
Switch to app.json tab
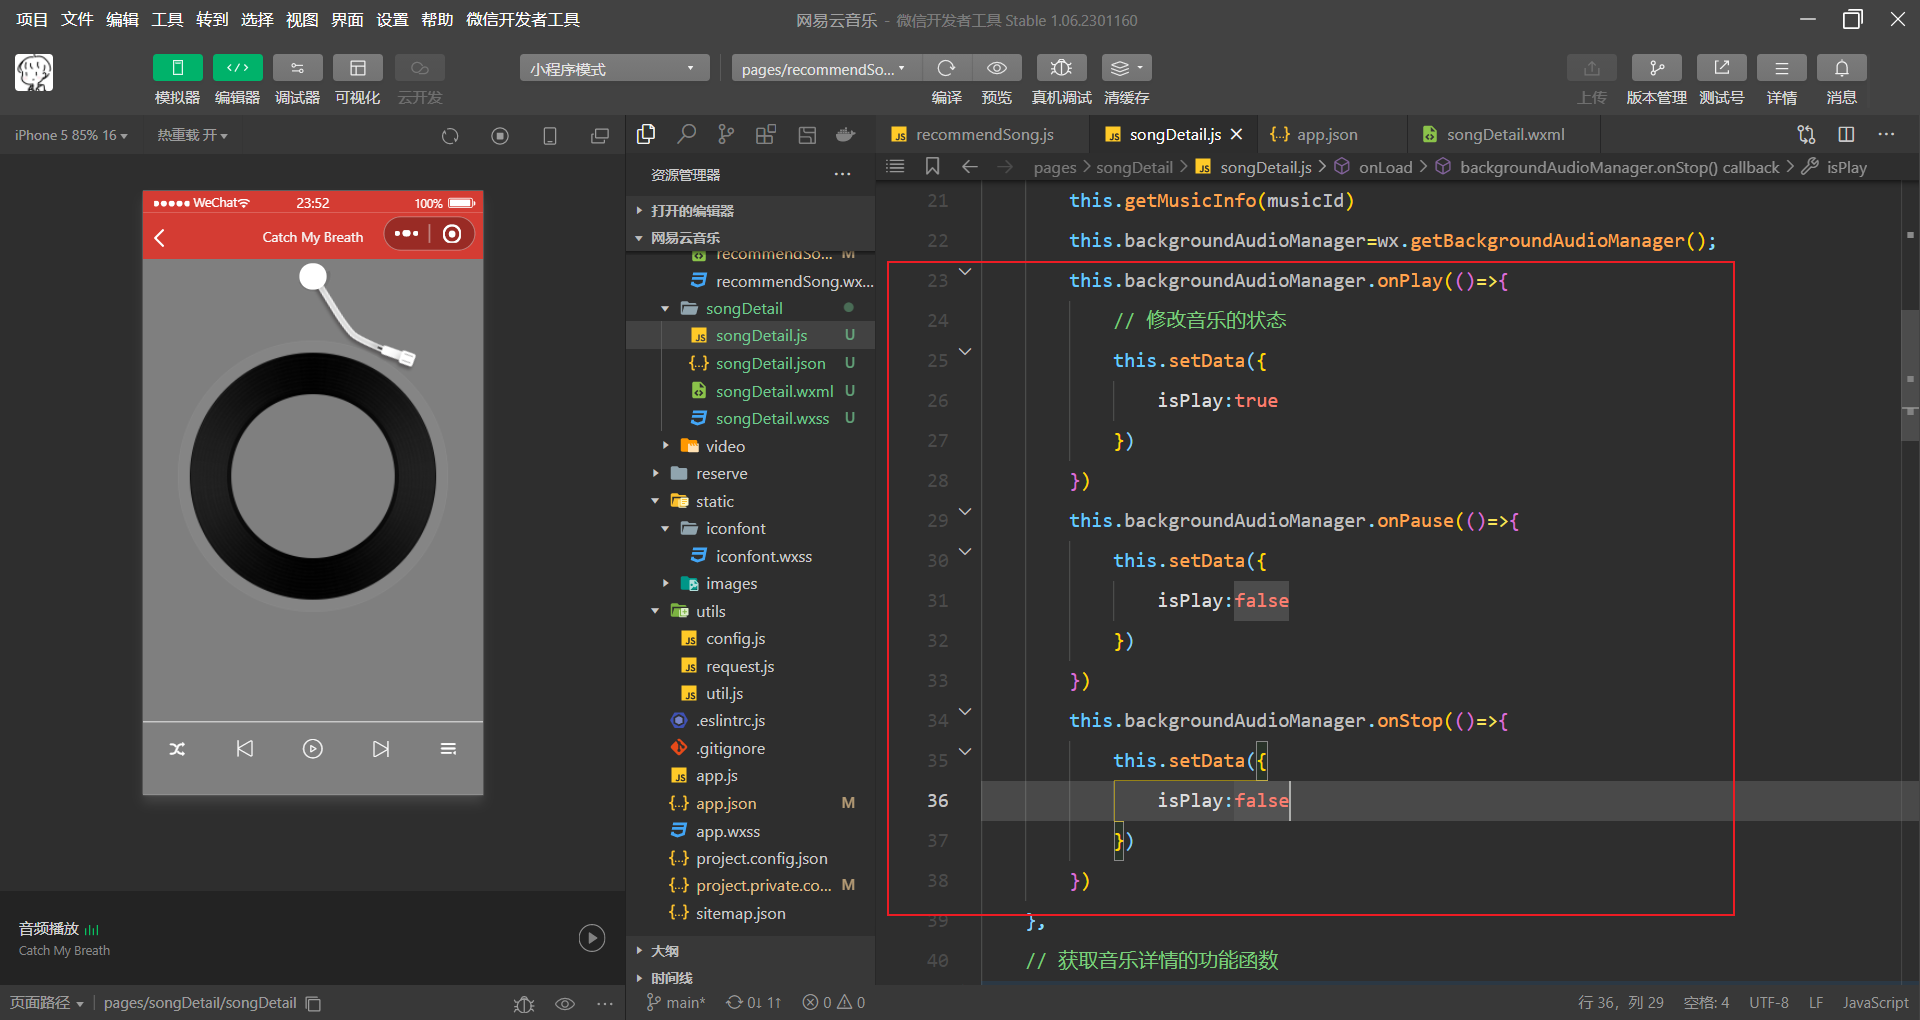[1326, 134]
